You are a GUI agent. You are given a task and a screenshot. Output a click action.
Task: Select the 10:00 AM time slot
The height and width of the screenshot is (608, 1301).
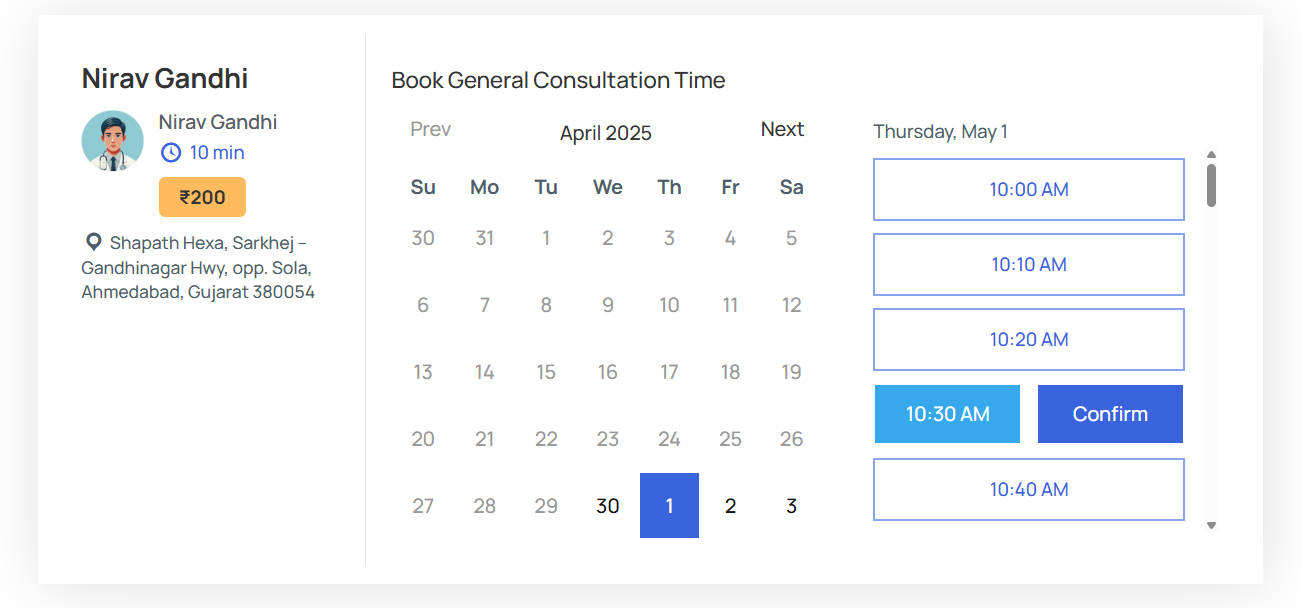(x=1028, y=189)
